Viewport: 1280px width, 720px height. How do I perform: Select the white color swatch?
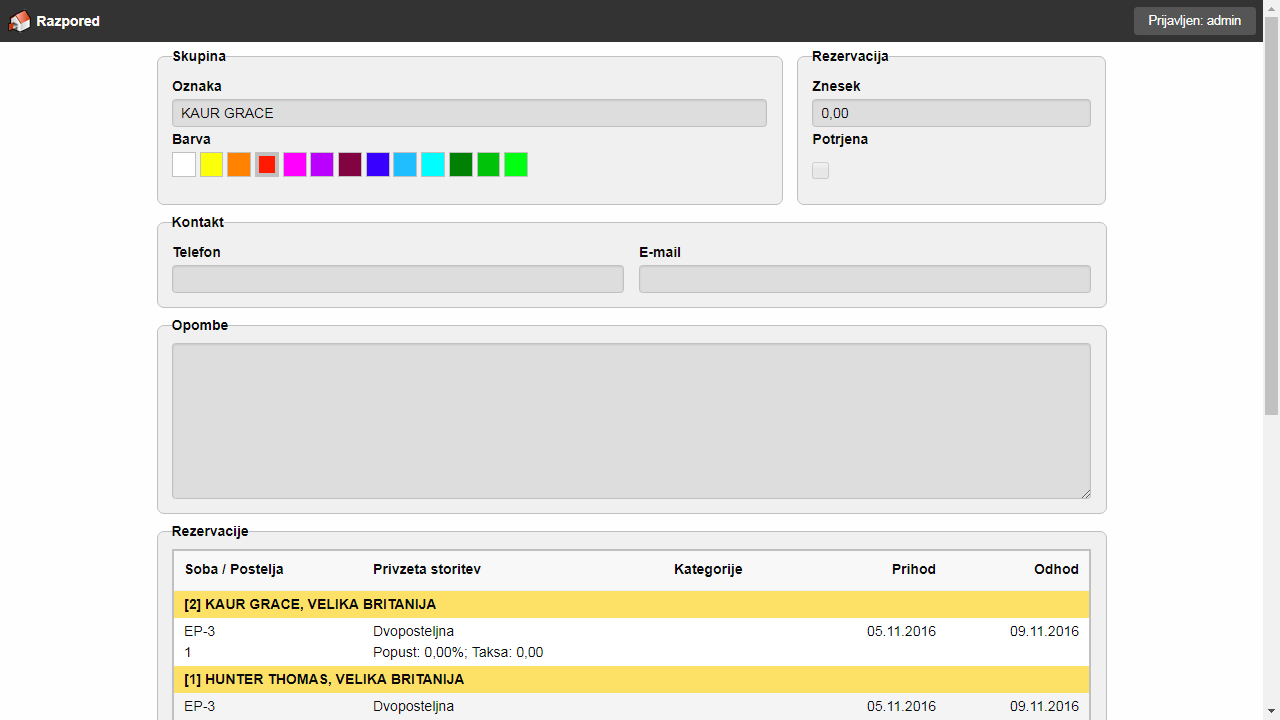(x=184, y=165)
